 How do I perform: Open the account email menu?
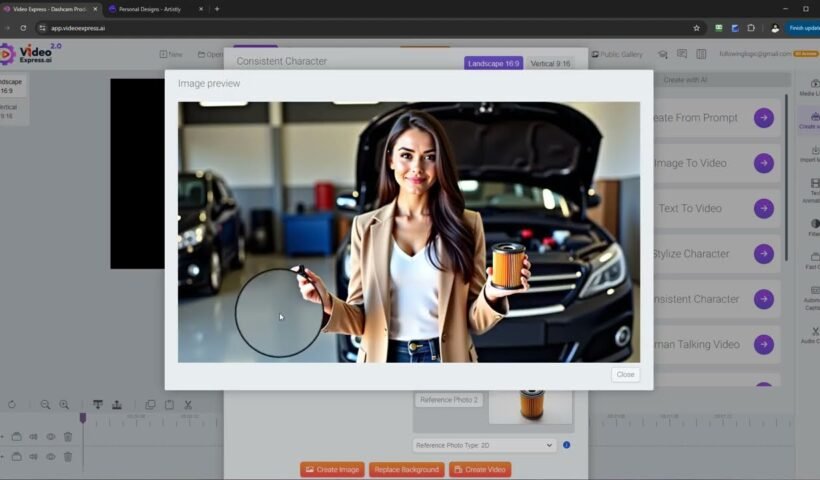[x=755, y=54]
